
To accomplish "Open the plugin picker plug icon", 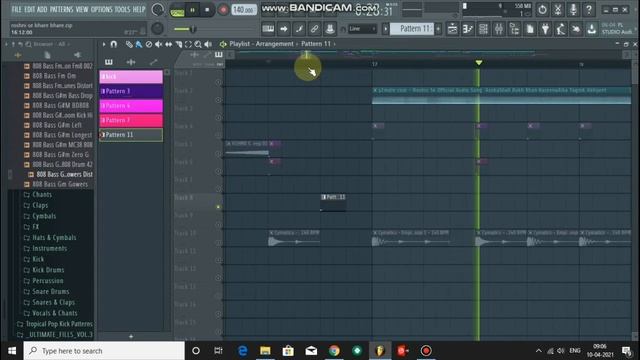I will coord(545,29).
